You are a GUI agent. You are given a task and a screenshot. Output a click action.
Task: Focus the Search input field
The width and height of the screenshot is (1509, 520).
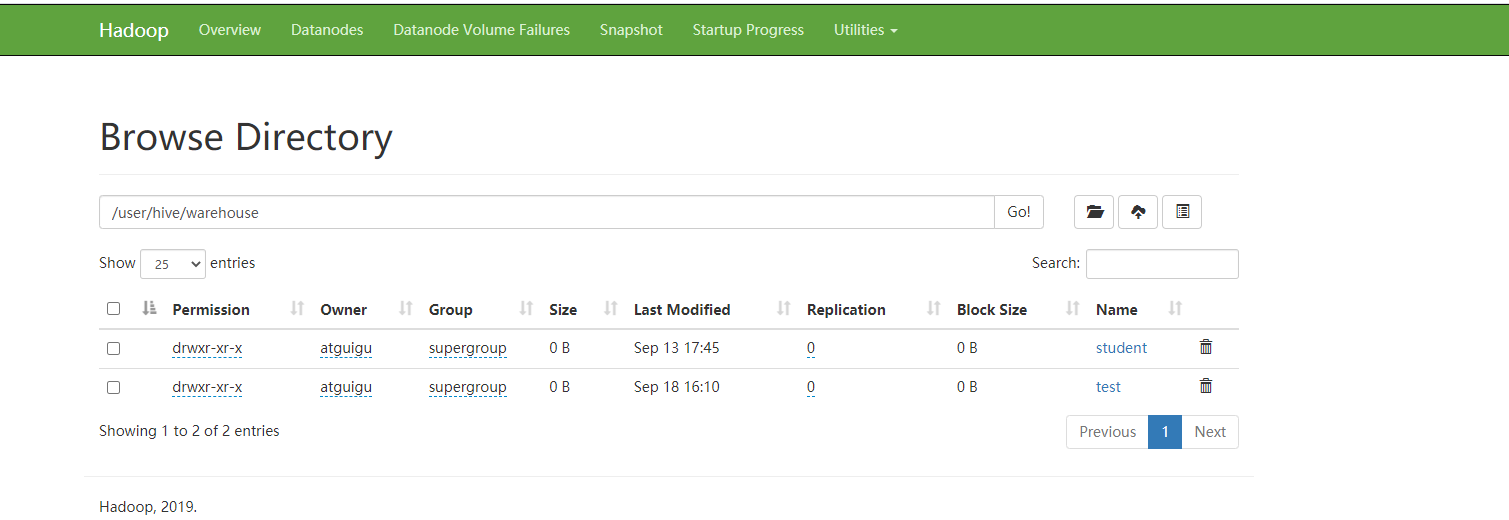(x=1162, y=264)
